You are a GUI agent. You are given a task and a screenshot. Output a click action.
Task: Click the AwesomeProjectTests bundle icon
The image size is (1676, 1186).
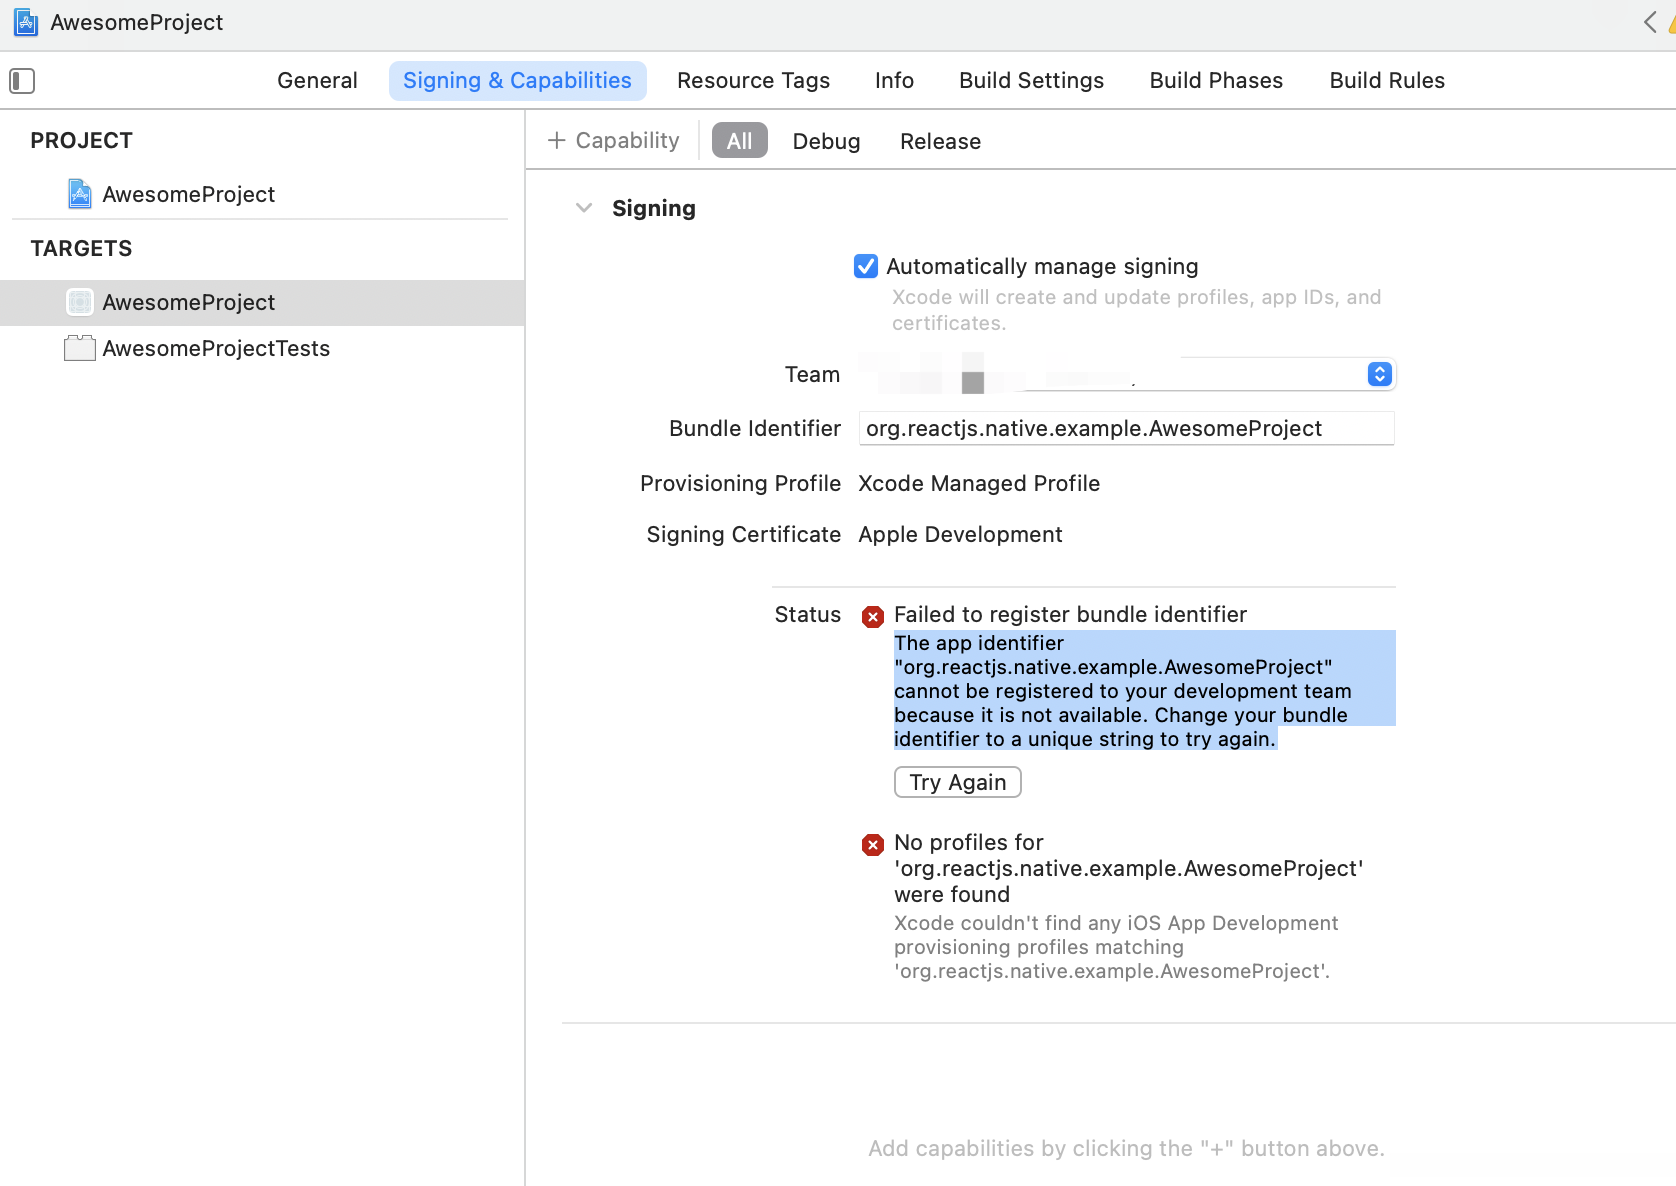click(80, 348)
